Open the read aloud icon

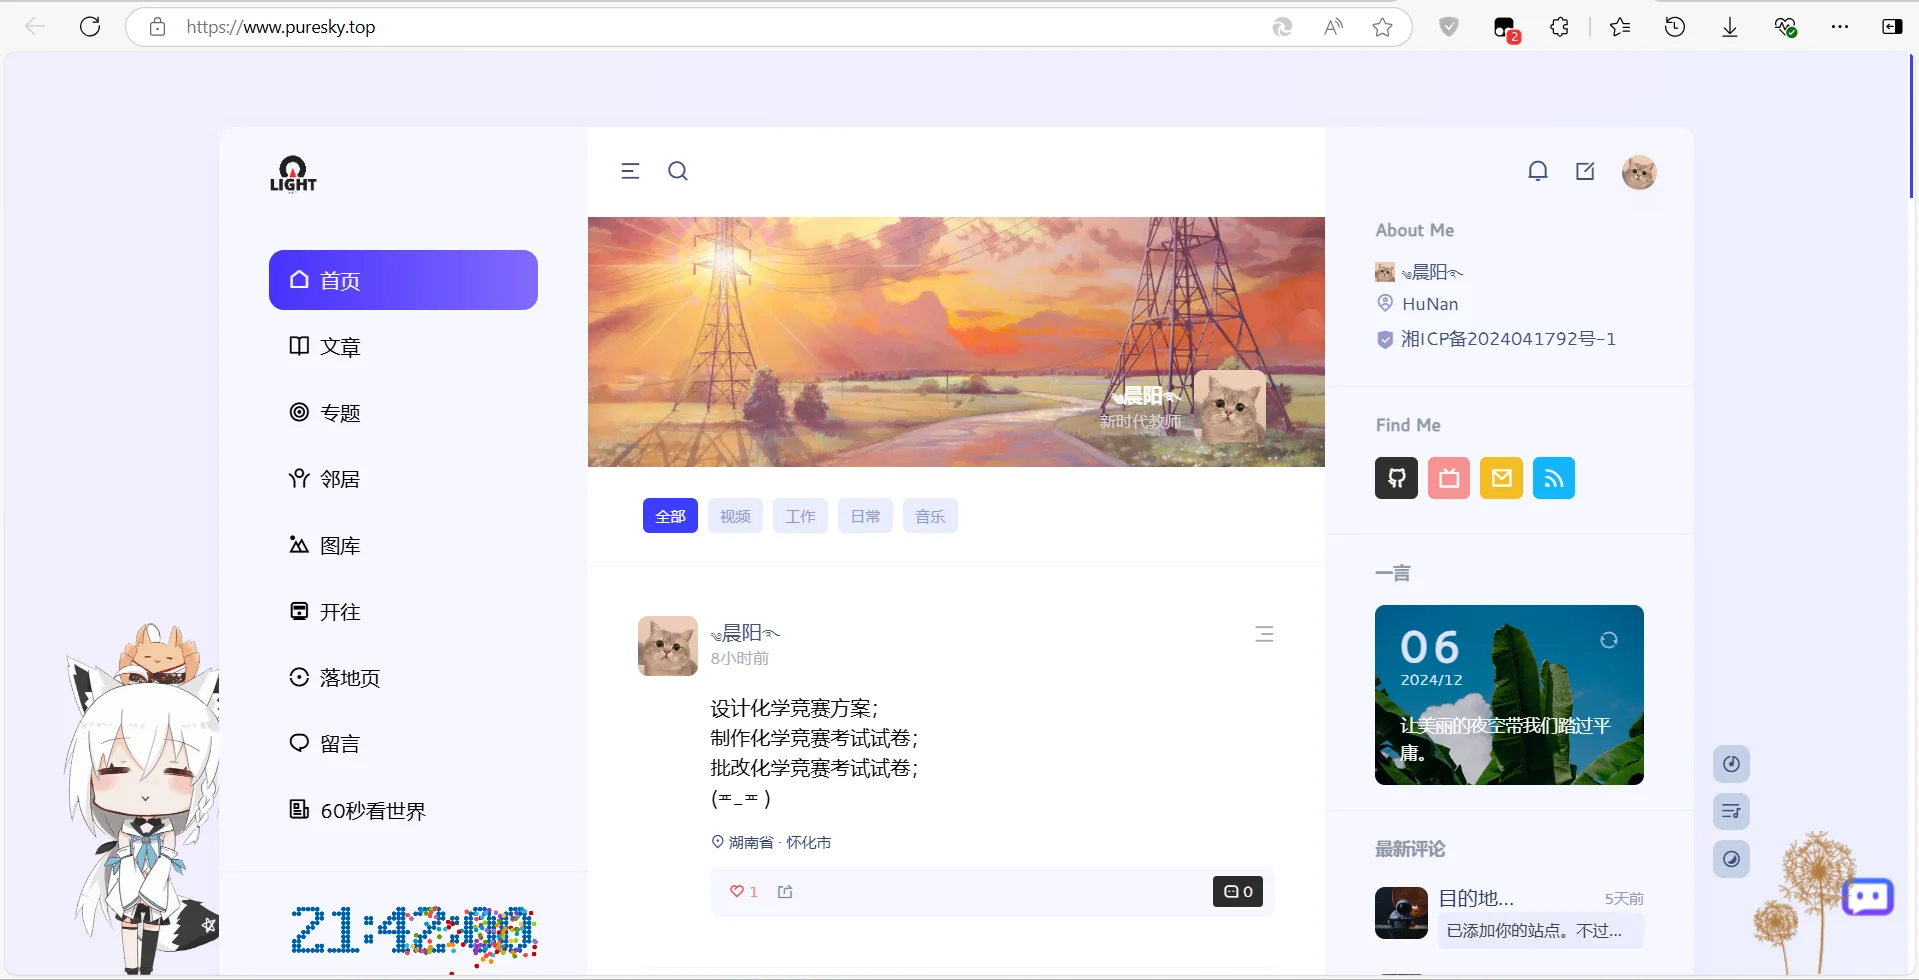(x=1333, y=27)
